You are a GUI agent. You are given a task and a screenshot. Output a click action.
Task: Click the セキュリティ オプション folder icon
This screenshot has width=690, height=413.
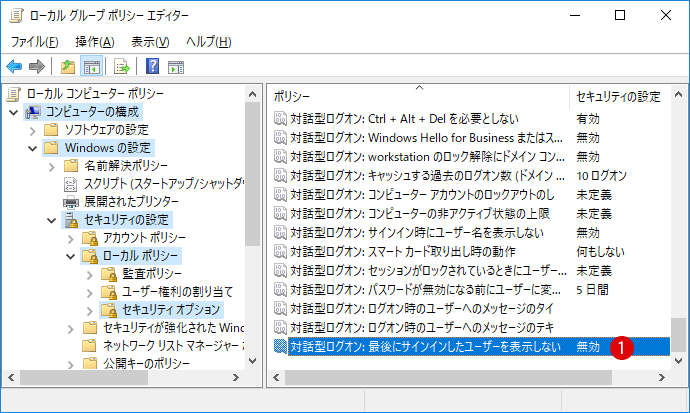[109, 310]
